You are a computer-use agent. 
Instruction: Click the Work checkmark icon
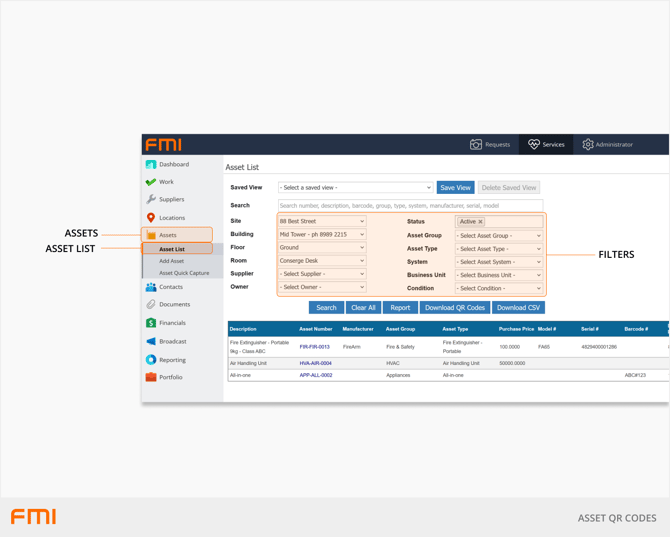(x=151, y=182)
